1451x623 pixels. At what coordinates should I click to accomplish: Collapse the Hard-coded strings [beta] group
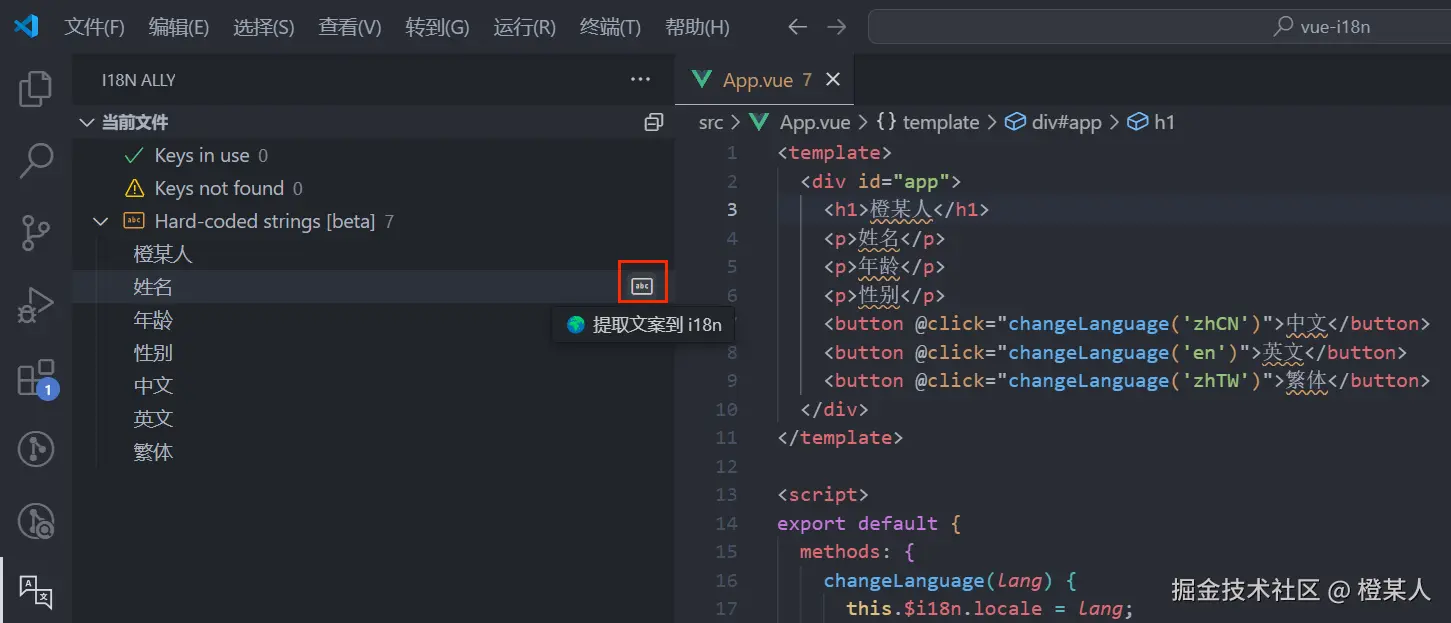coord(100,221)
